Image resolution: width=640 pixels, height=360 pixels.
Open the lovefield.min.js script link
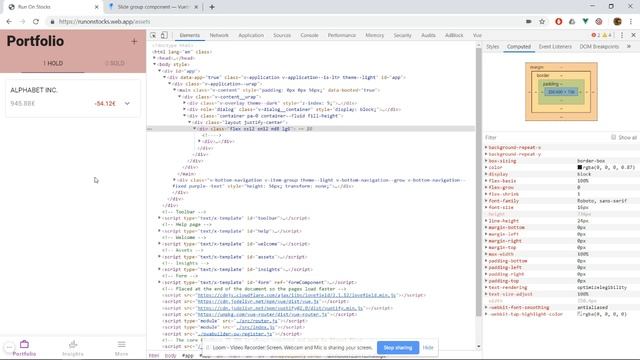point(296,295)
